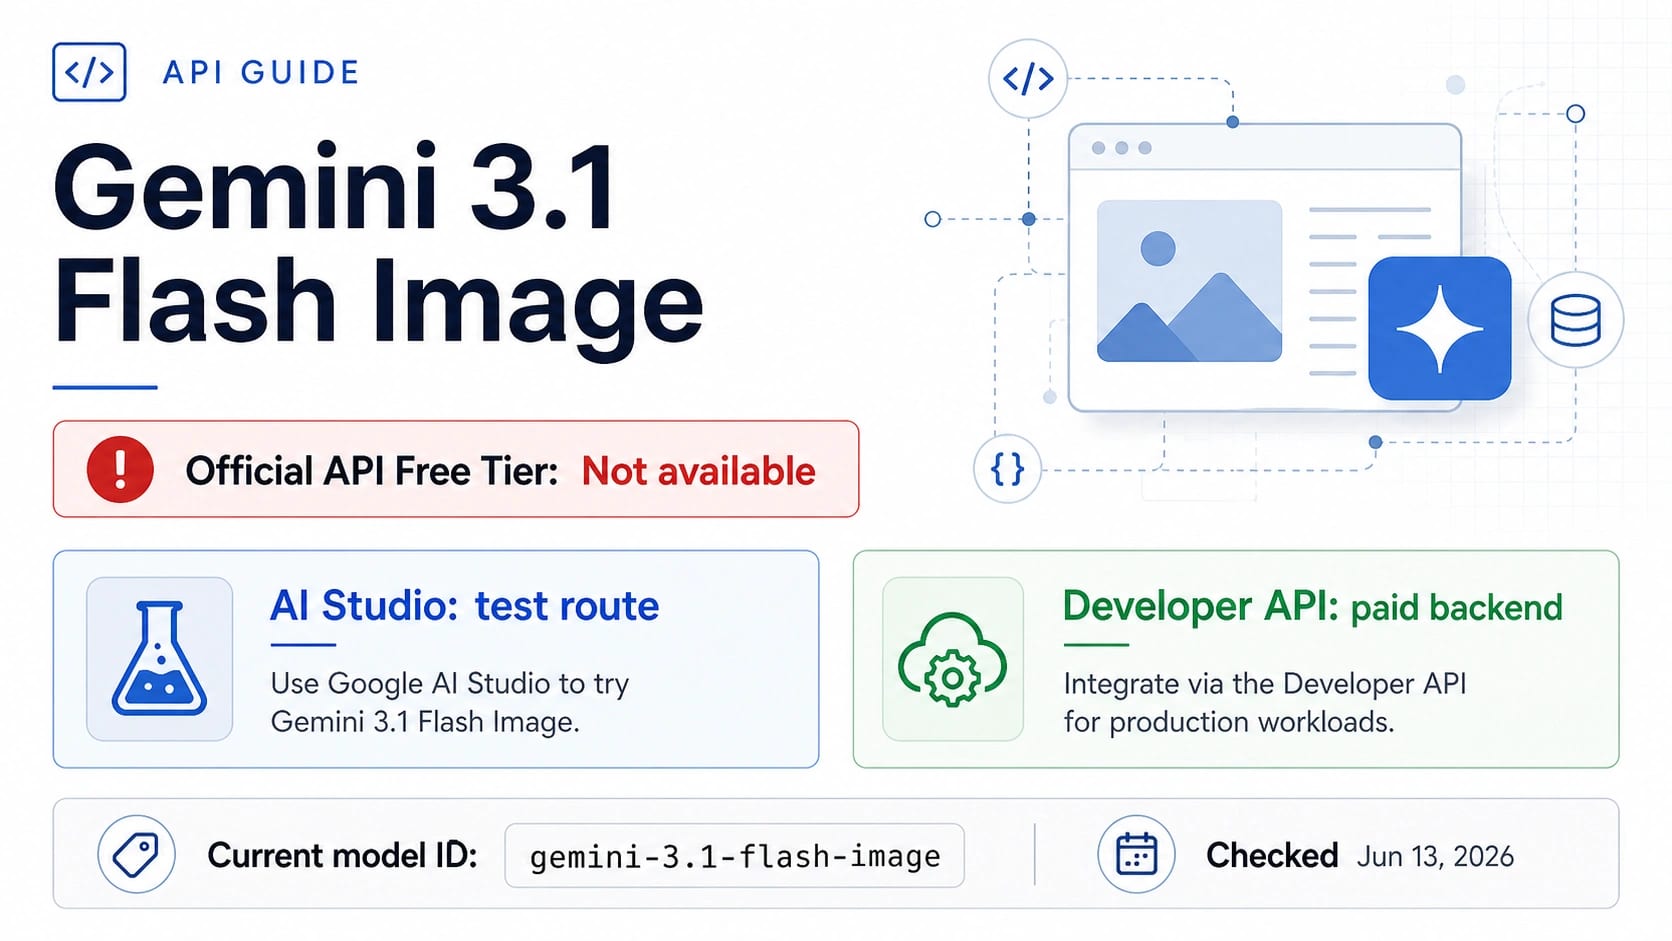This screenshot has width=1672, height=941.
Task: Click the 'Current model ID:' label
Action: (342, 856)
